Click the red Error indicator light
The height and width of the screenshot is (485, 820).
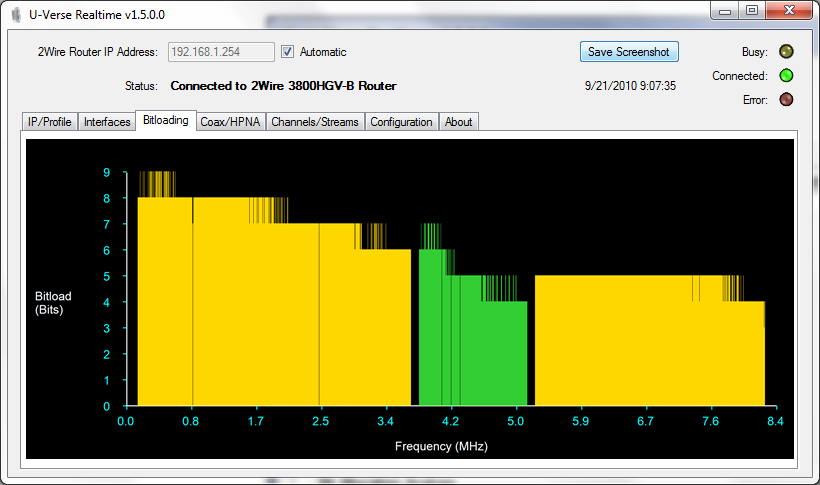[786, 99]
